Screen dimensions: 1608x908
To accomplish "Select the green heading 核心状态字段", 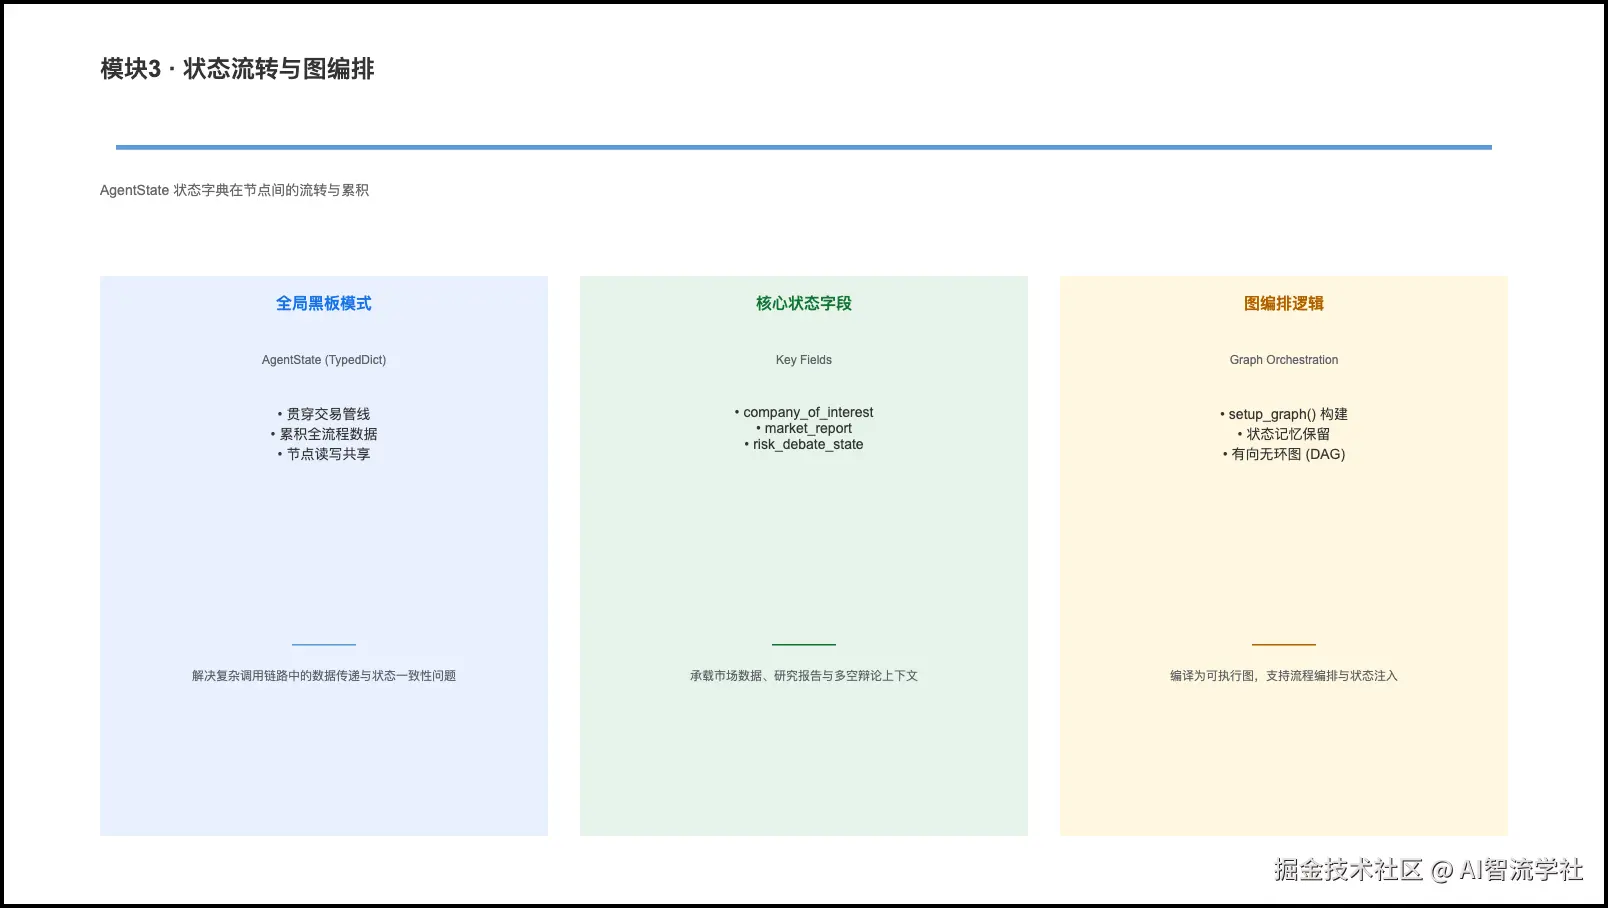I will coord(804,303).
